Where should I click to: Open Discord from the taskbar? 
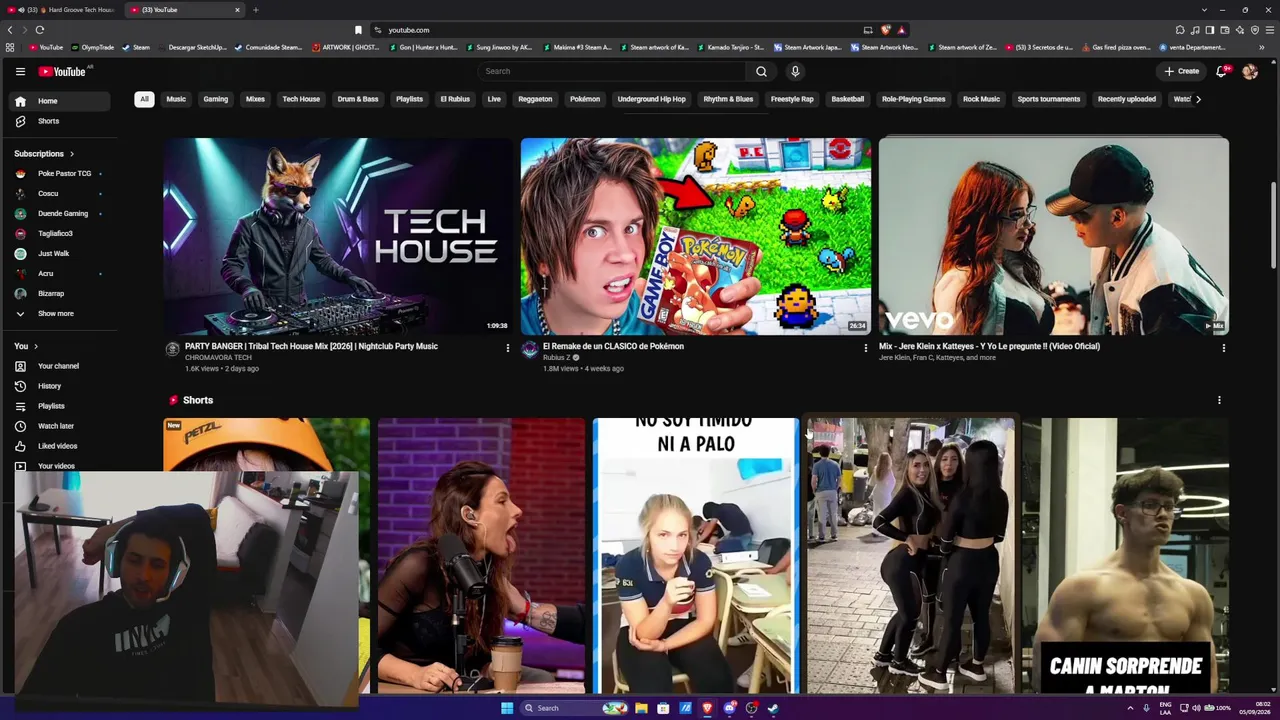click(x=729, y=708)
